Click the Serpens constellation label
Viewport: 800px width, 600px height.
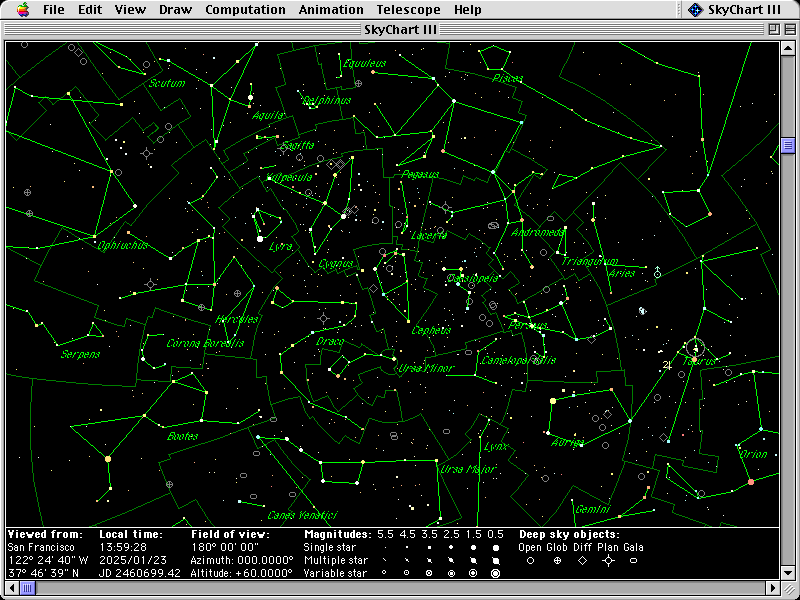pos(81,354)
